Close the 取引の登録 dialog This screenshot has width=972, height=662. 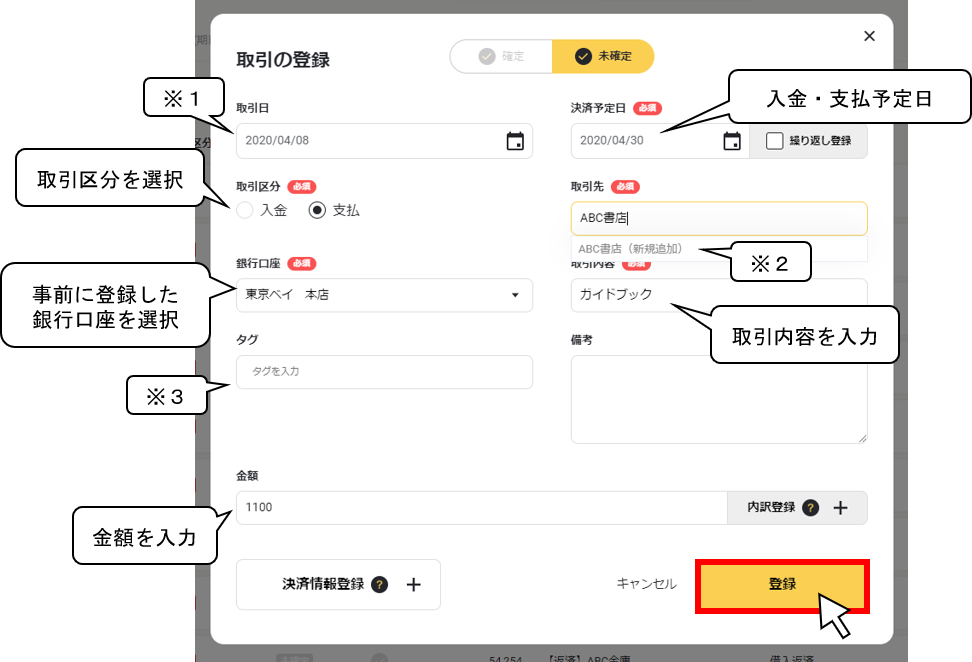tap(869, 36)
